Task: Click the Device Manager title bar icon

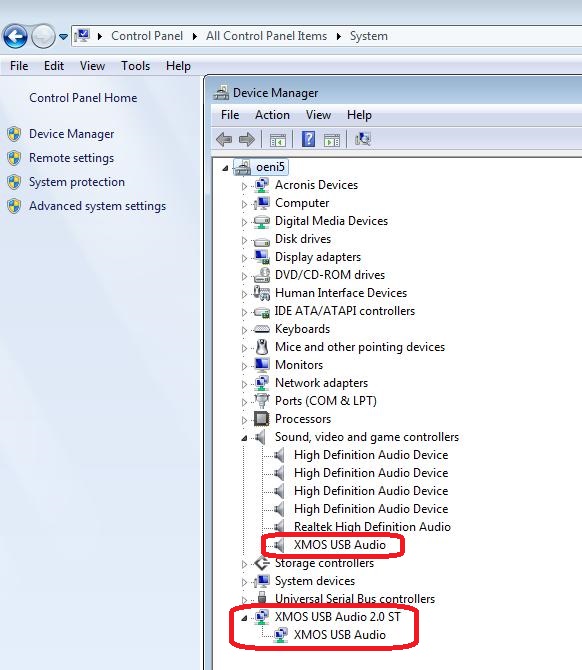Action: tap(221, 93)
